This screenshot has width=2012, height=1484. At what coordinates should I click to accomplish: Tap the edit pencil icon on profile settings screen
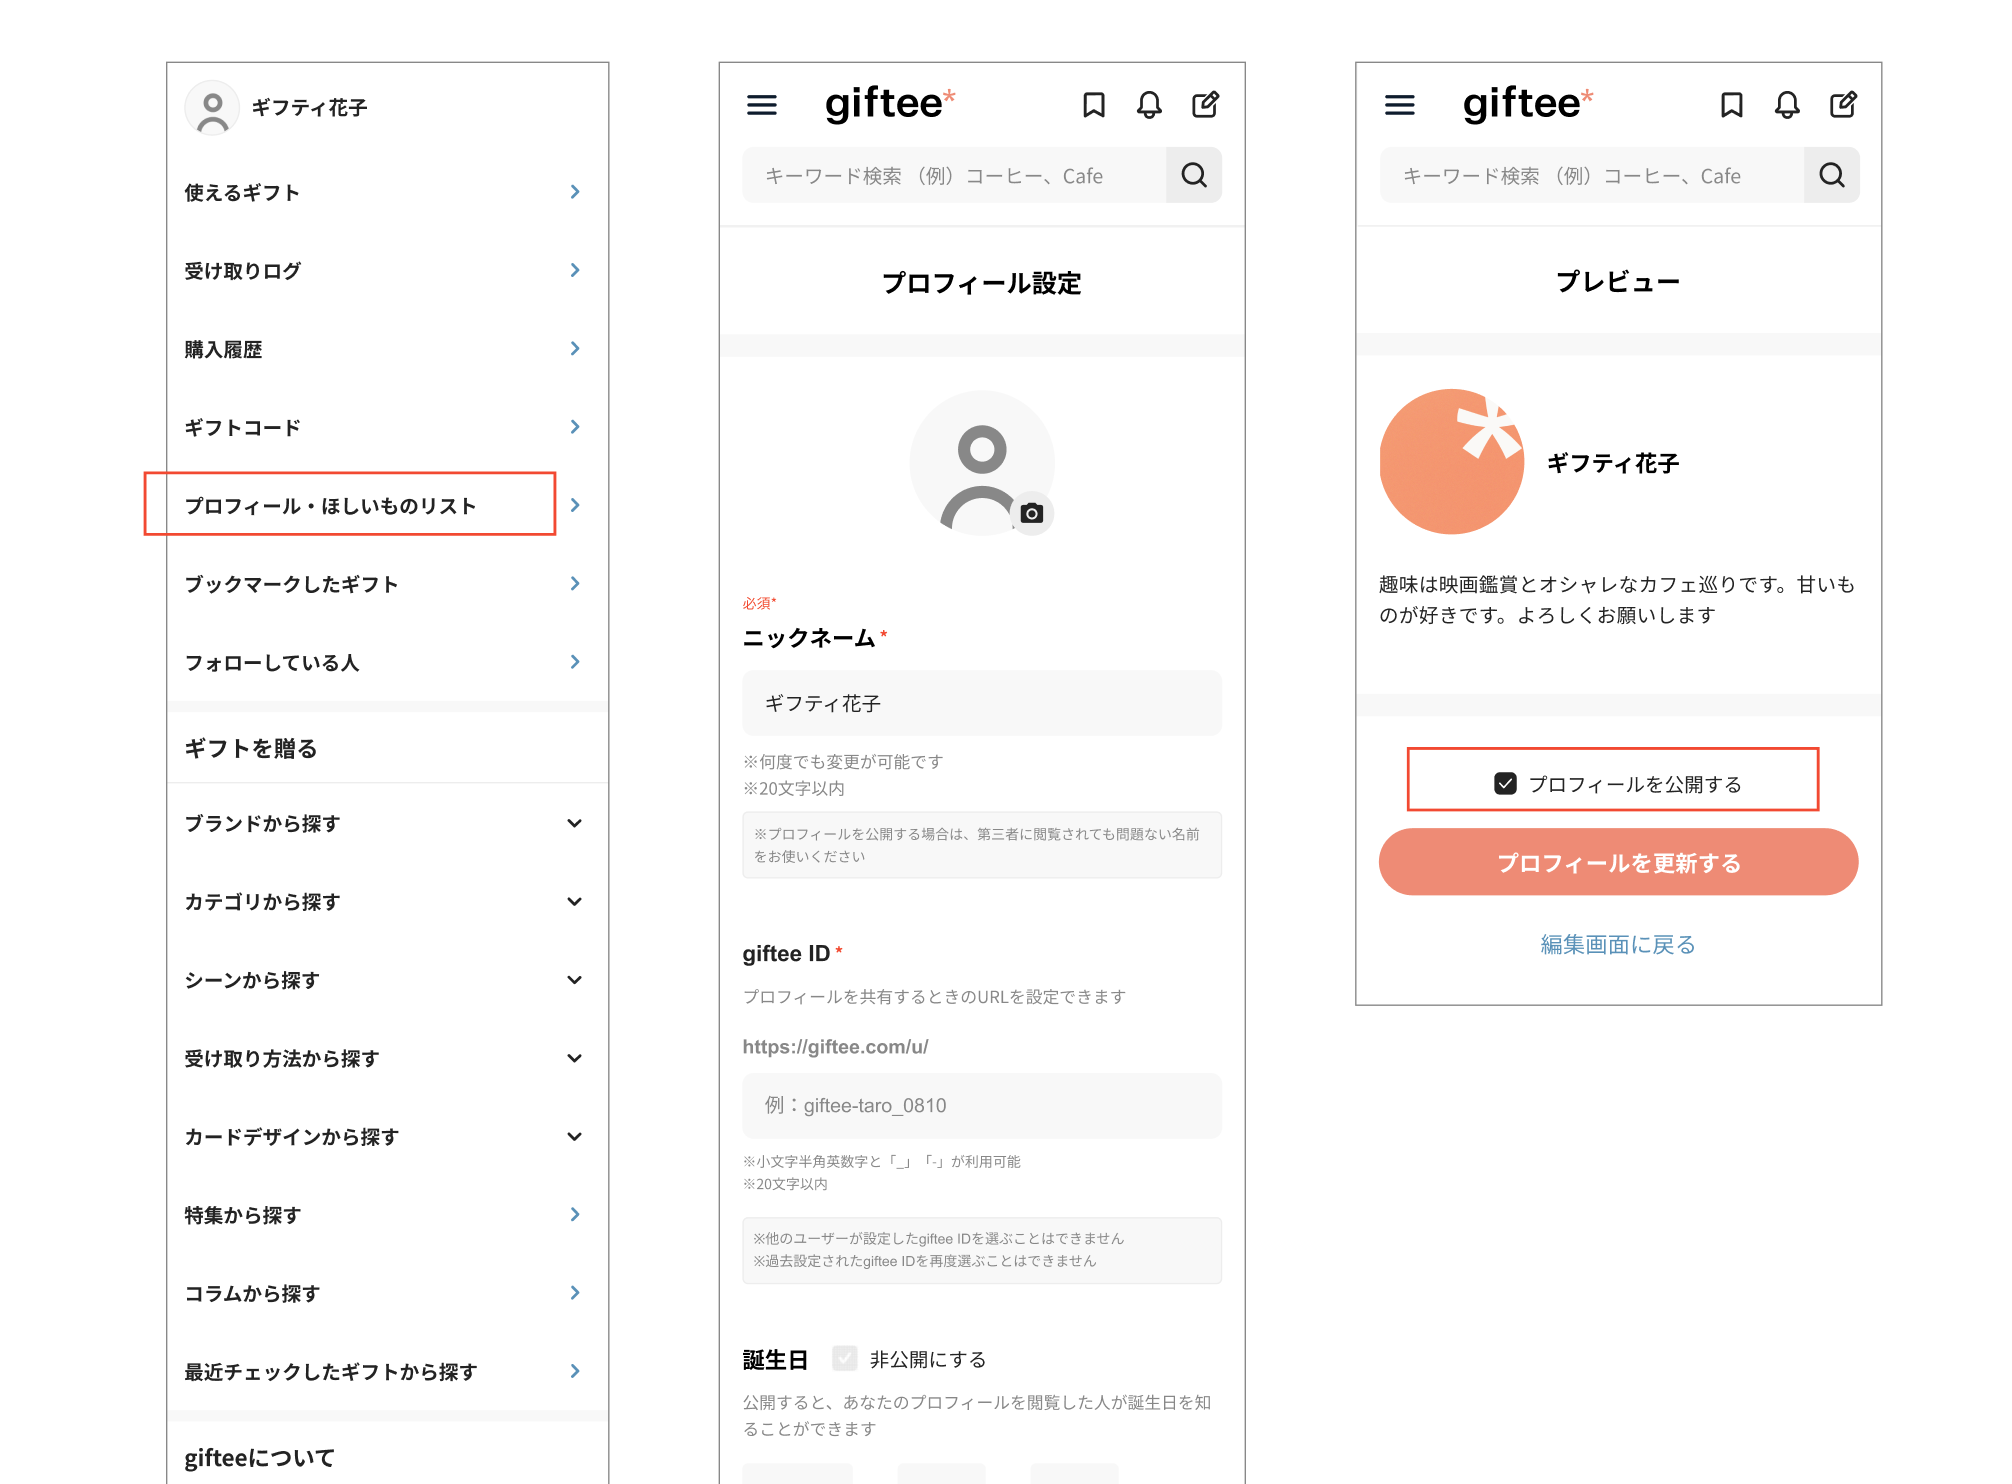tap(1206, 104)
